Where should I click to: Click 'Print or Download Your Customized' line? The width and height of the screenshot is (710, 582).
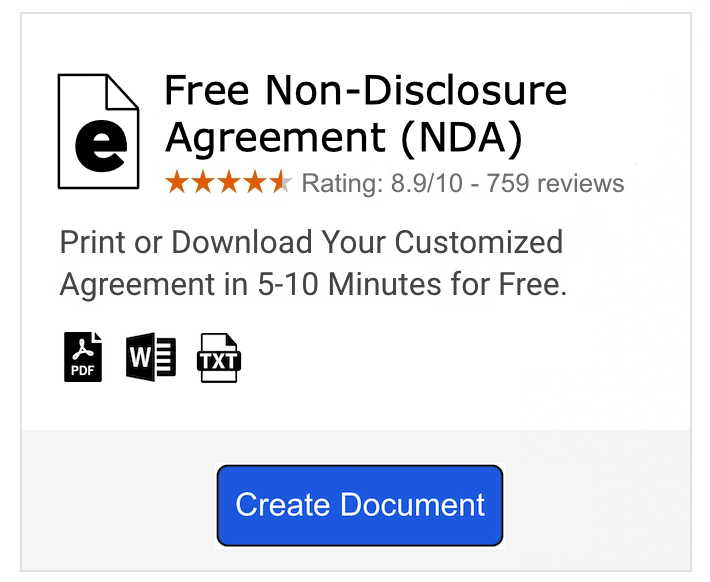pos(312,243)
